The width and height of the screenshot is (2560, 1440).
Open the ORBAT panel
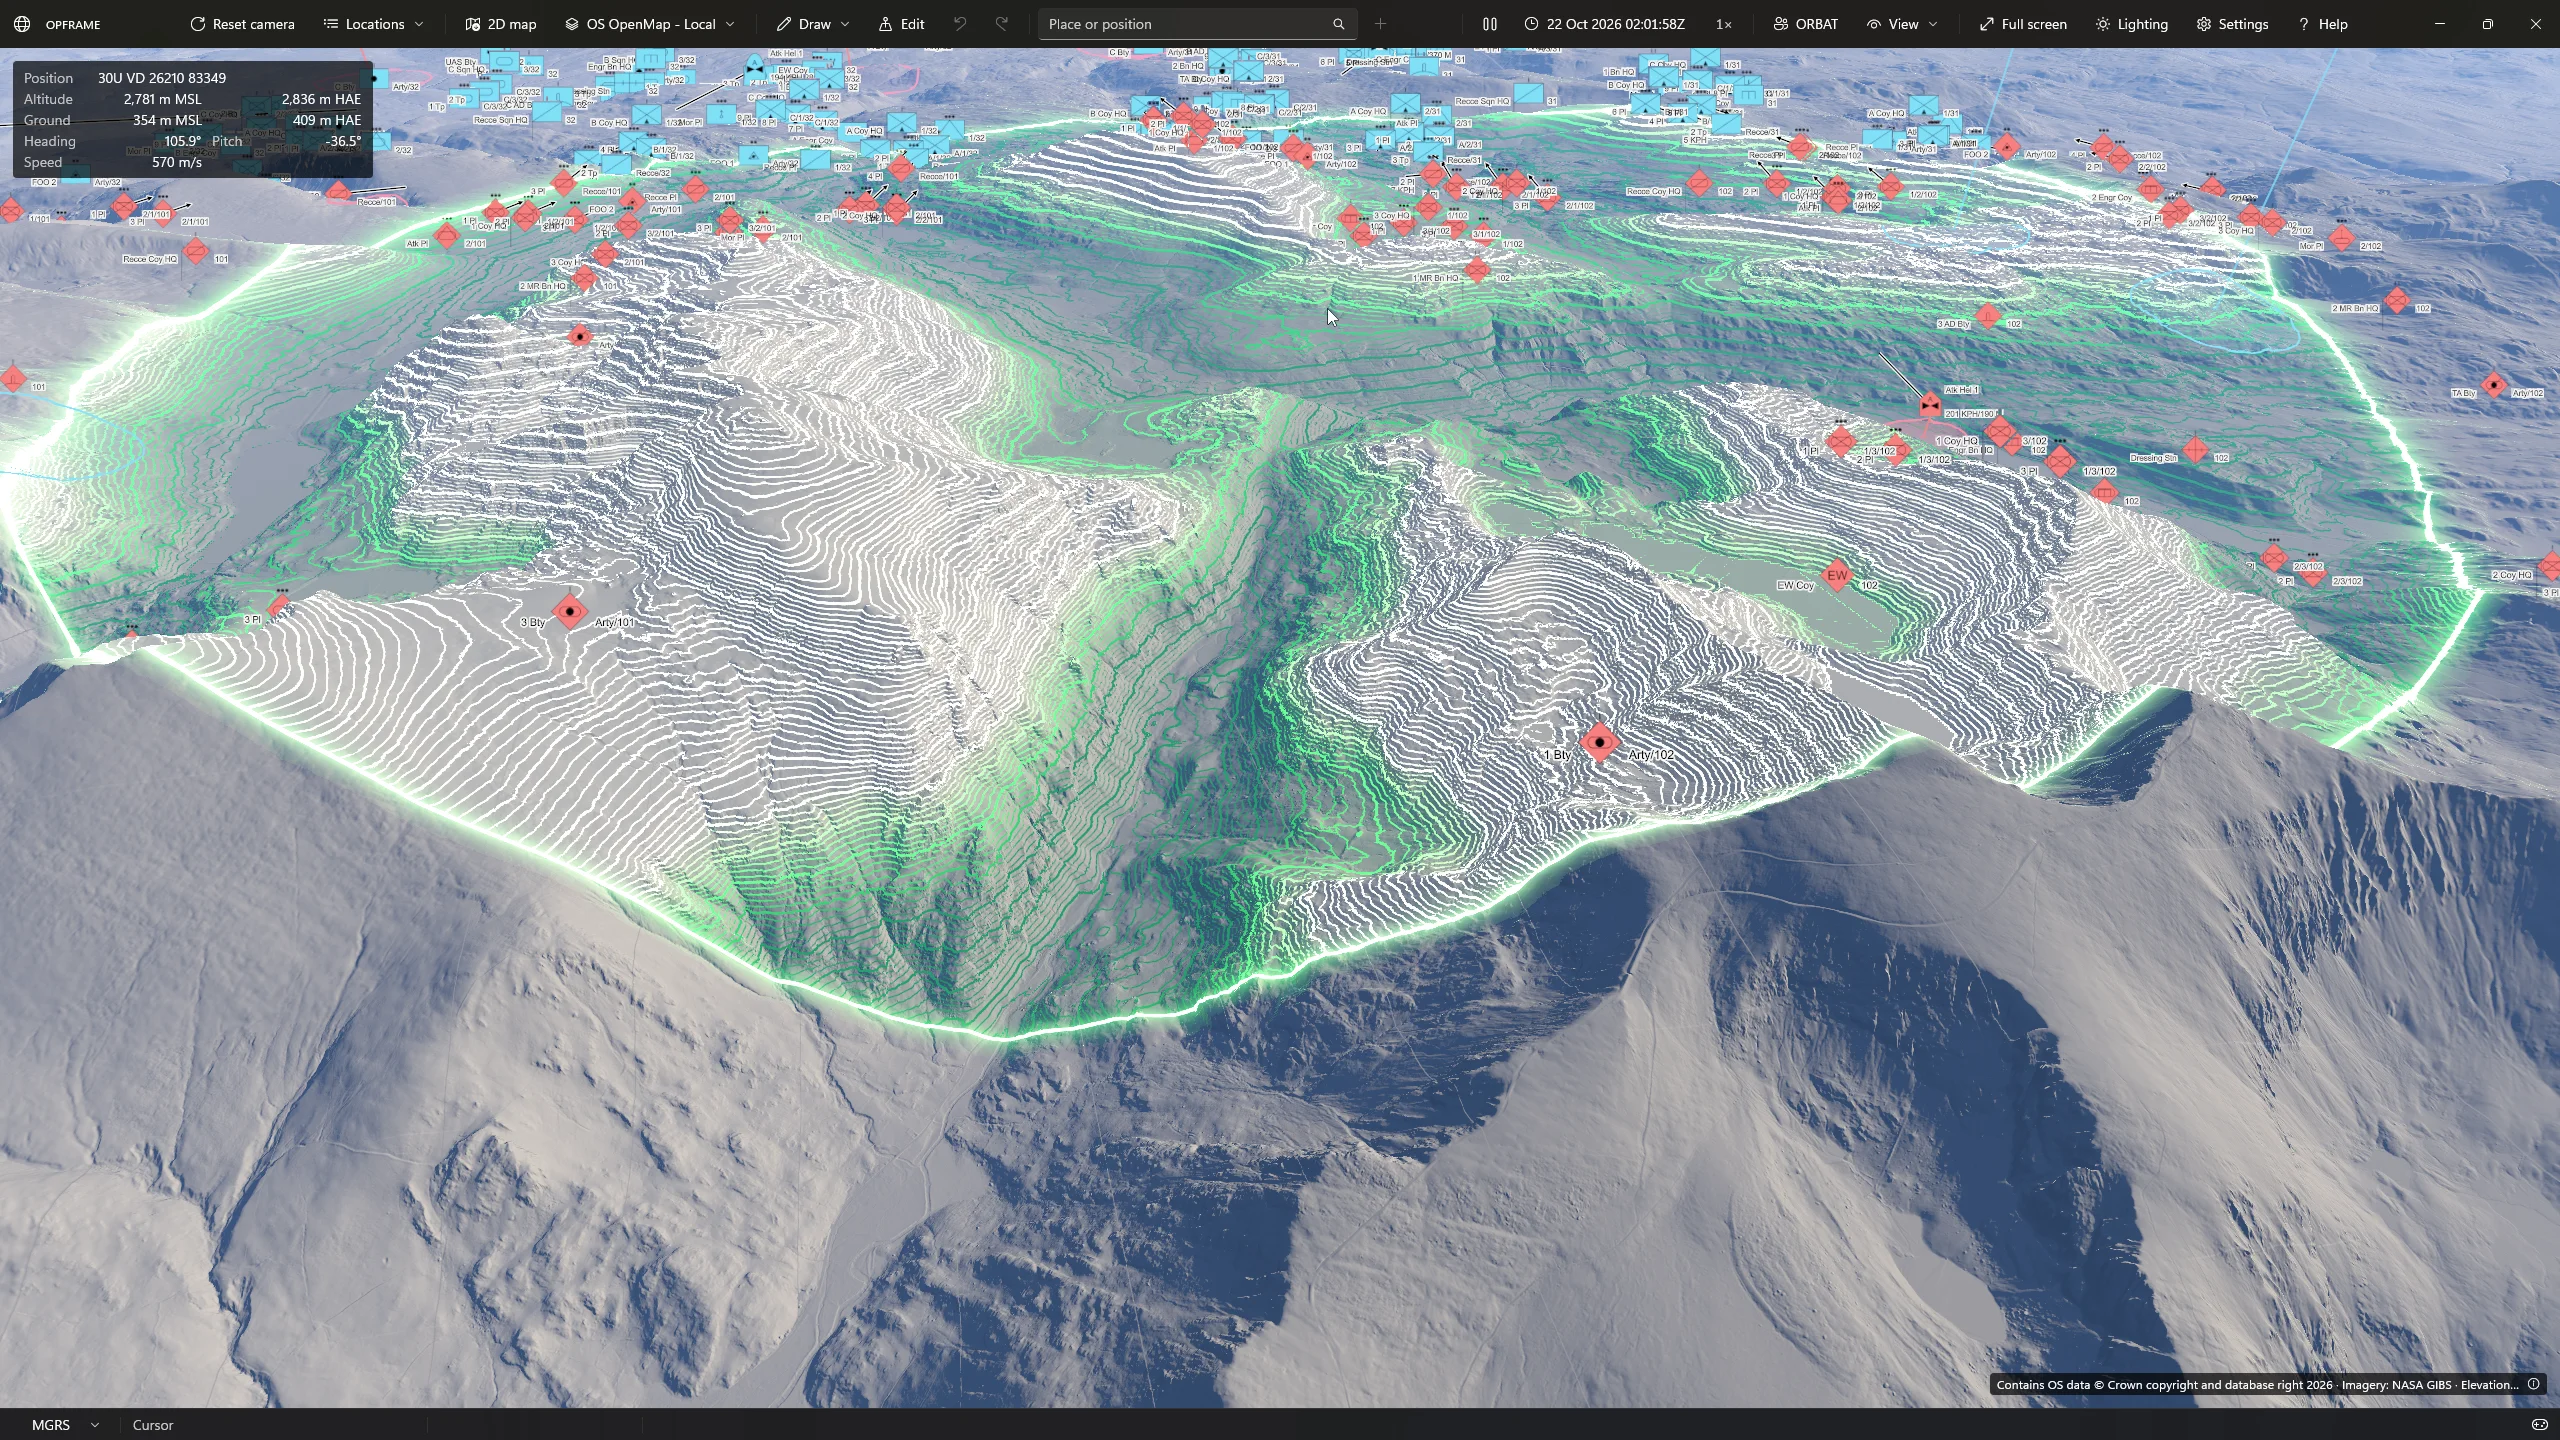point(1806,24)
